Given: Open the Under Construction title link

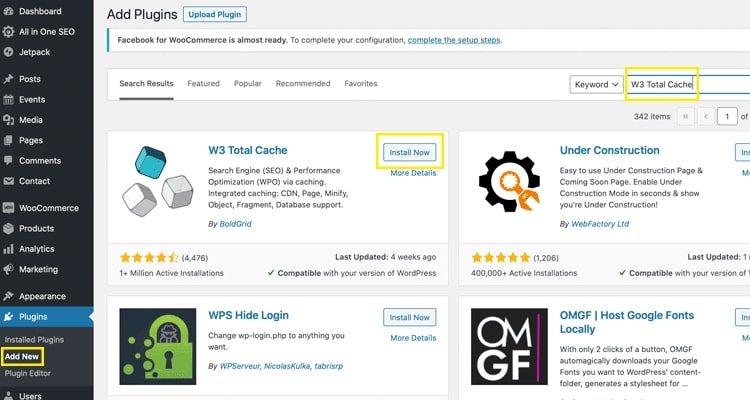Looking at the screenshot, I should click(x=609, y=150).
